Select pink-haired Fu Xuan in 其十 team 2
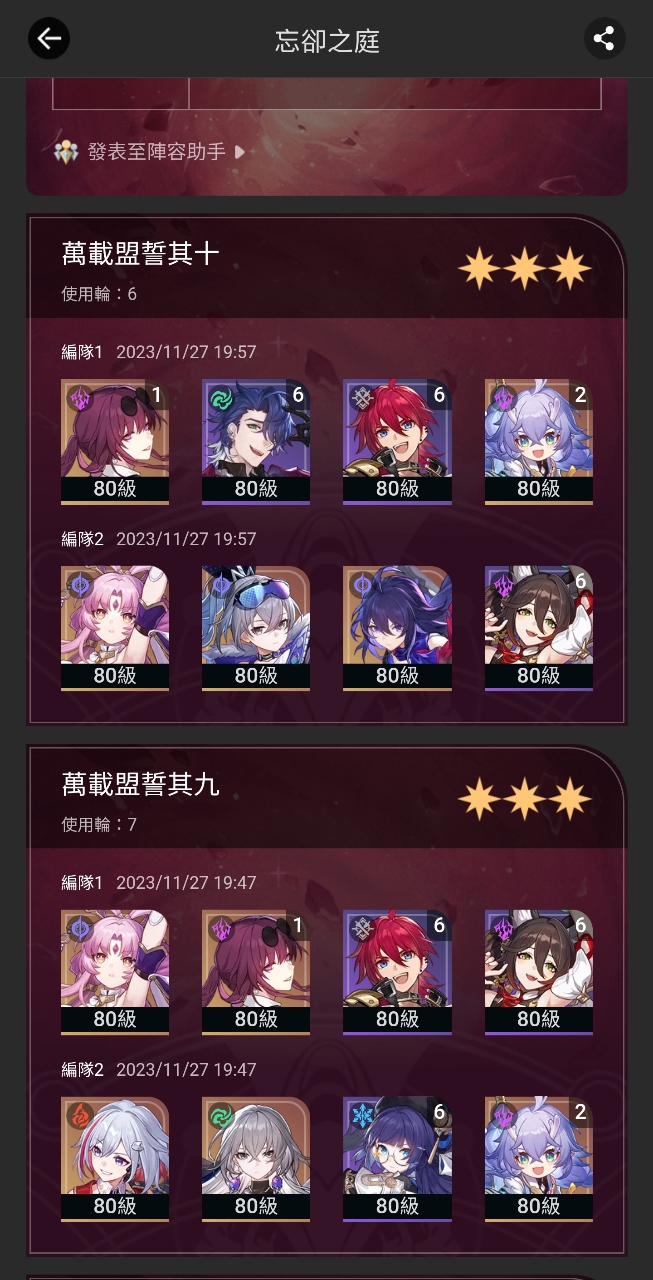Viewport: 653px width, 1280px height. tap(115, 629)
